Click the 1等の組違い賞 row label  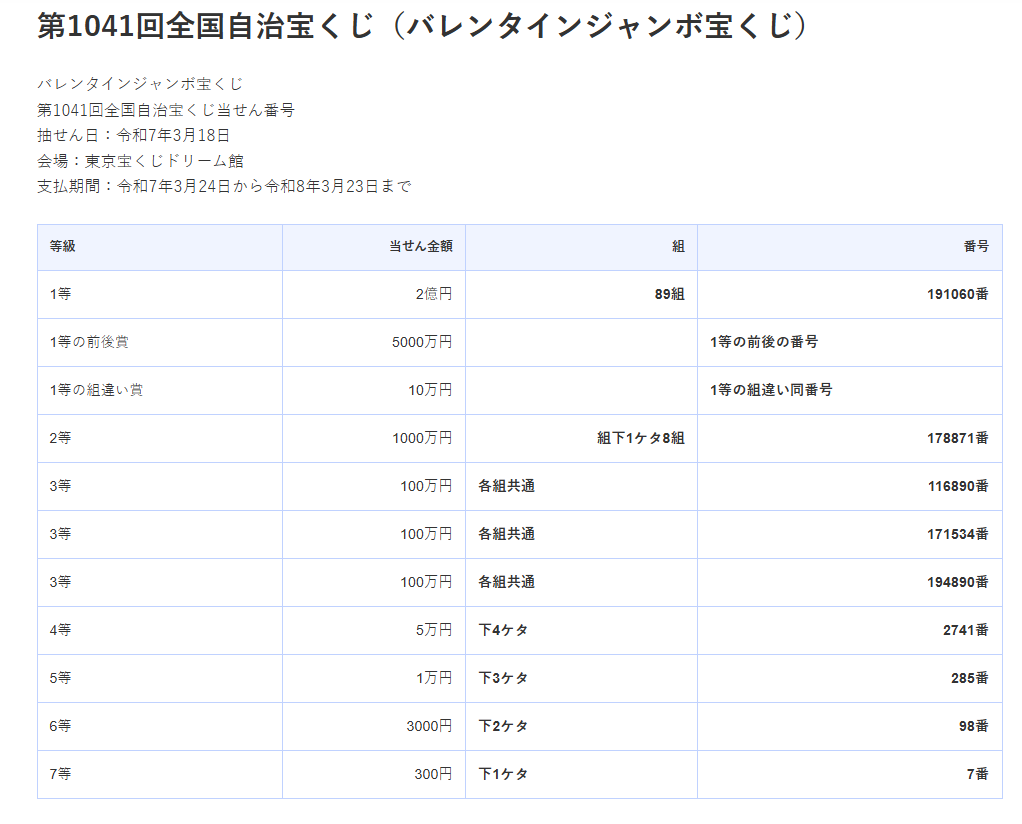(96, 390)
